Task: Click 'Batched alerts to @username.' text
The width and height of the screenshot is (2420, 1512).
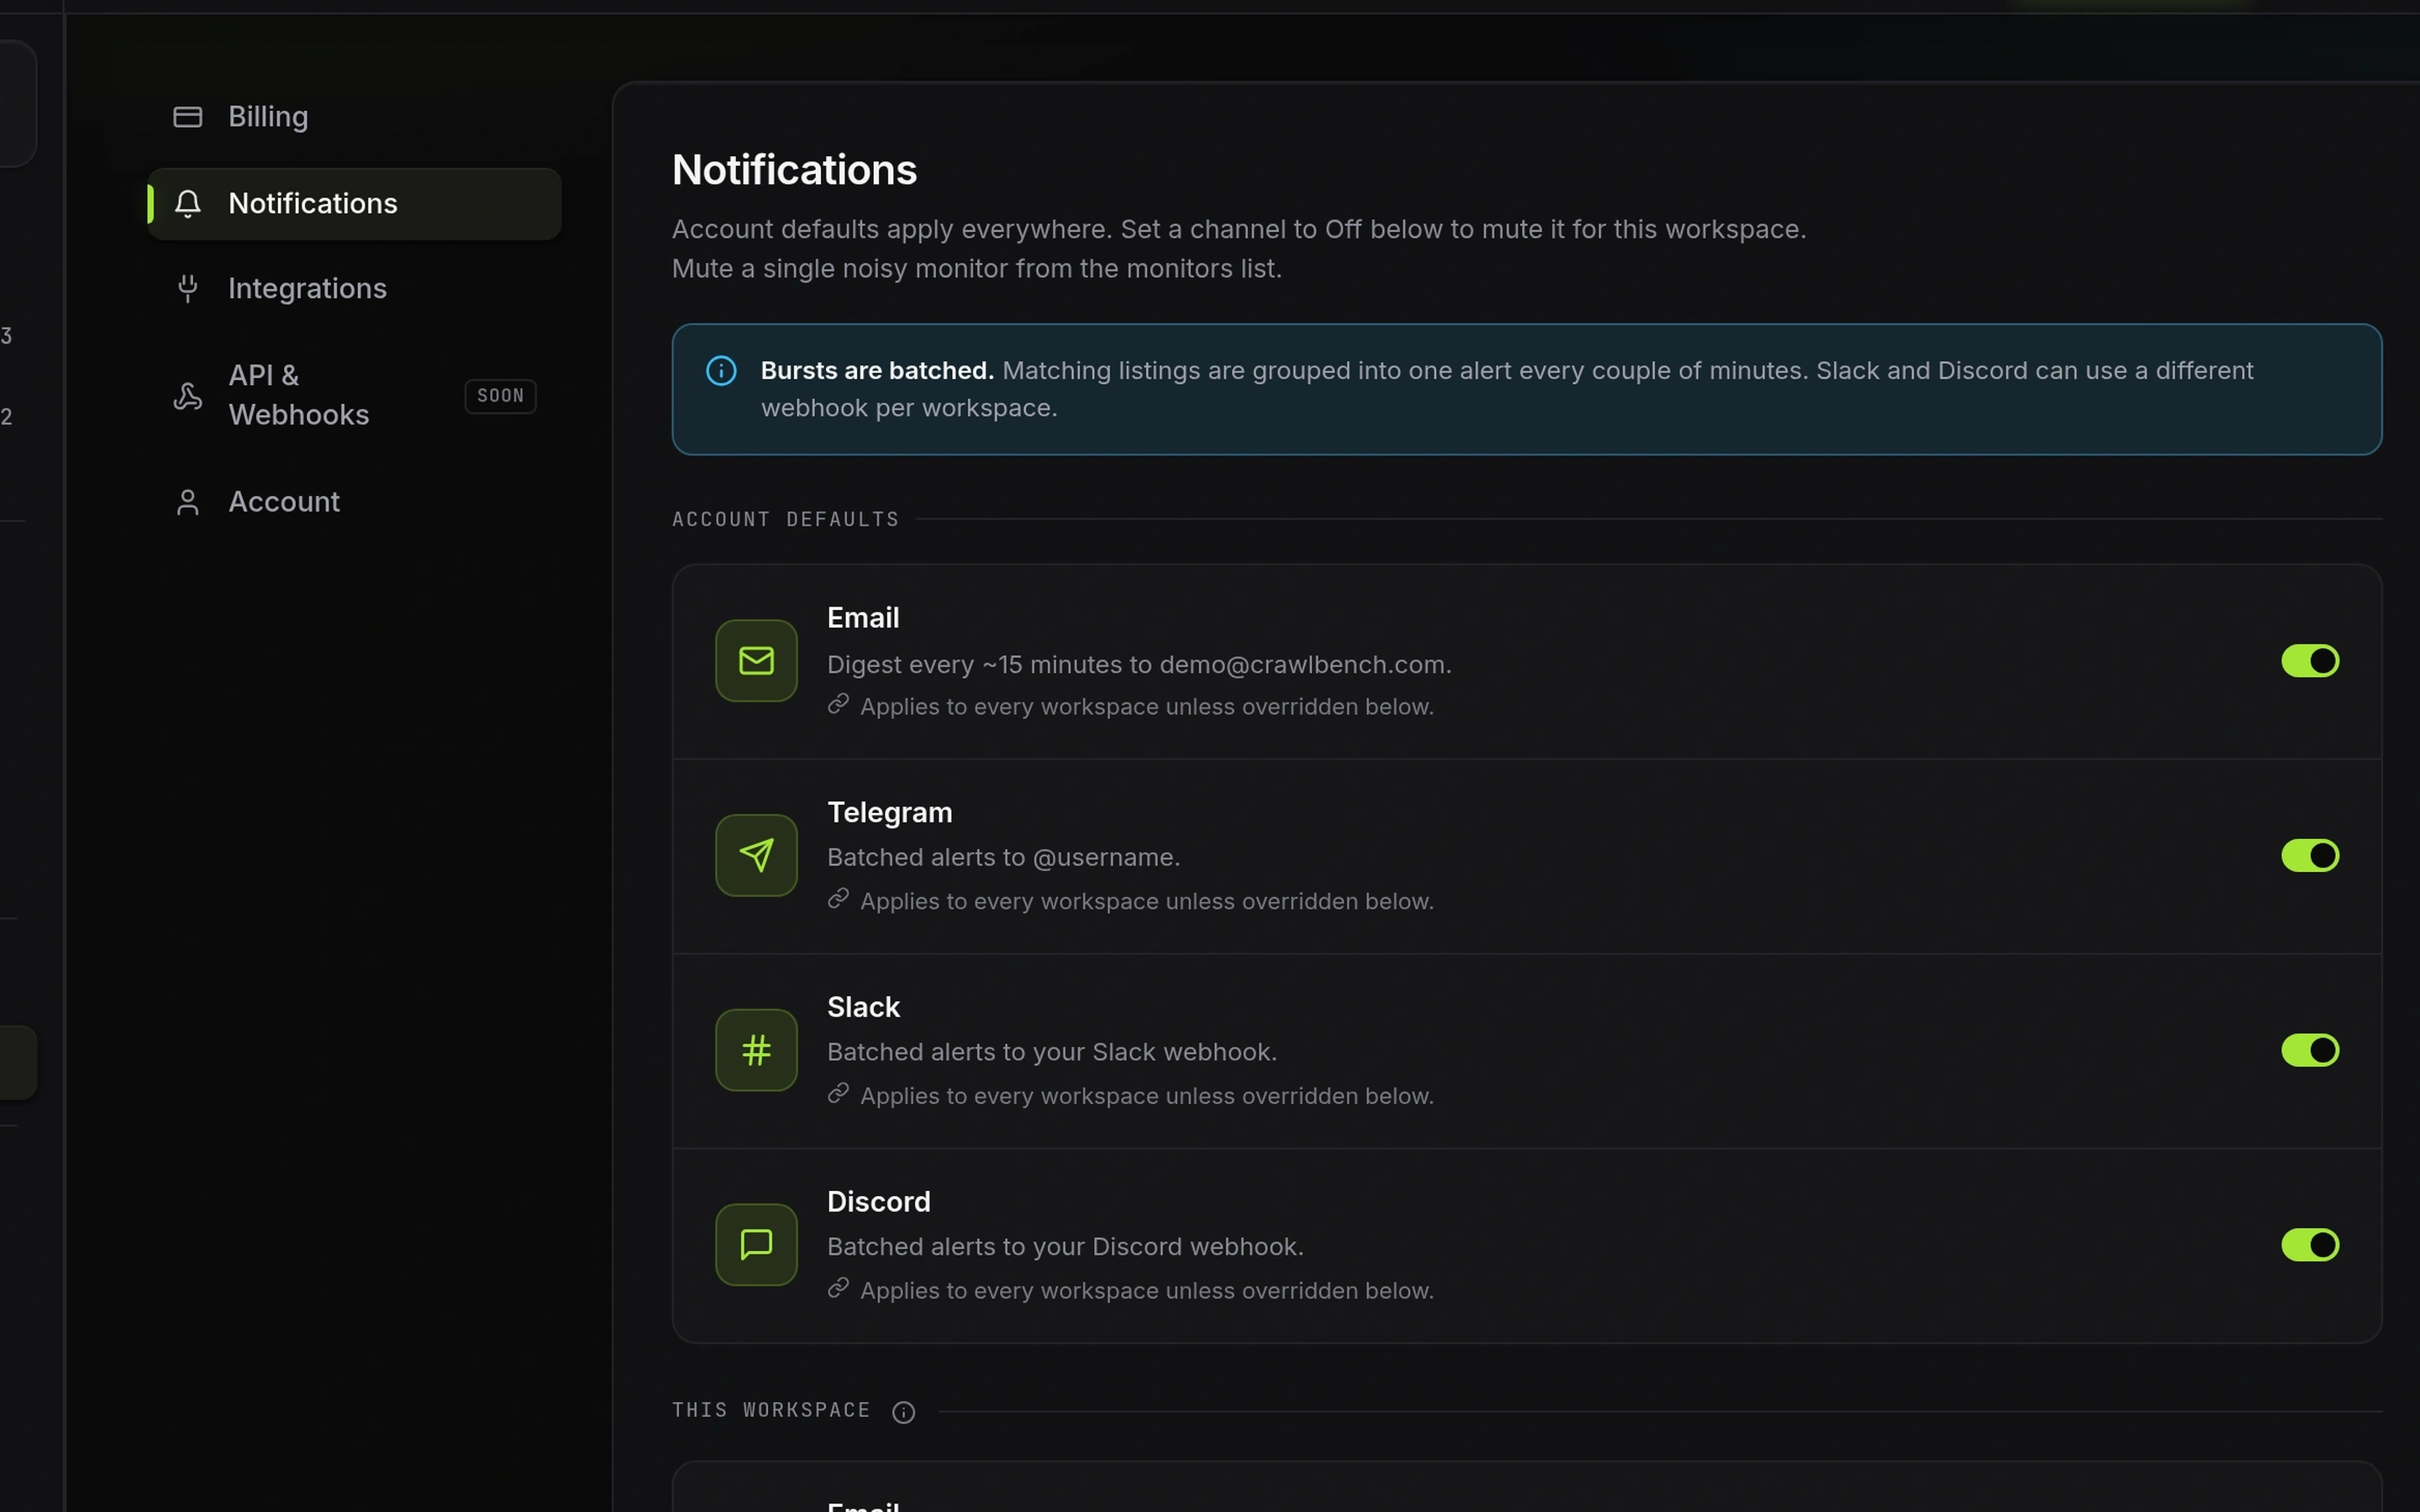Action: 1003,858
